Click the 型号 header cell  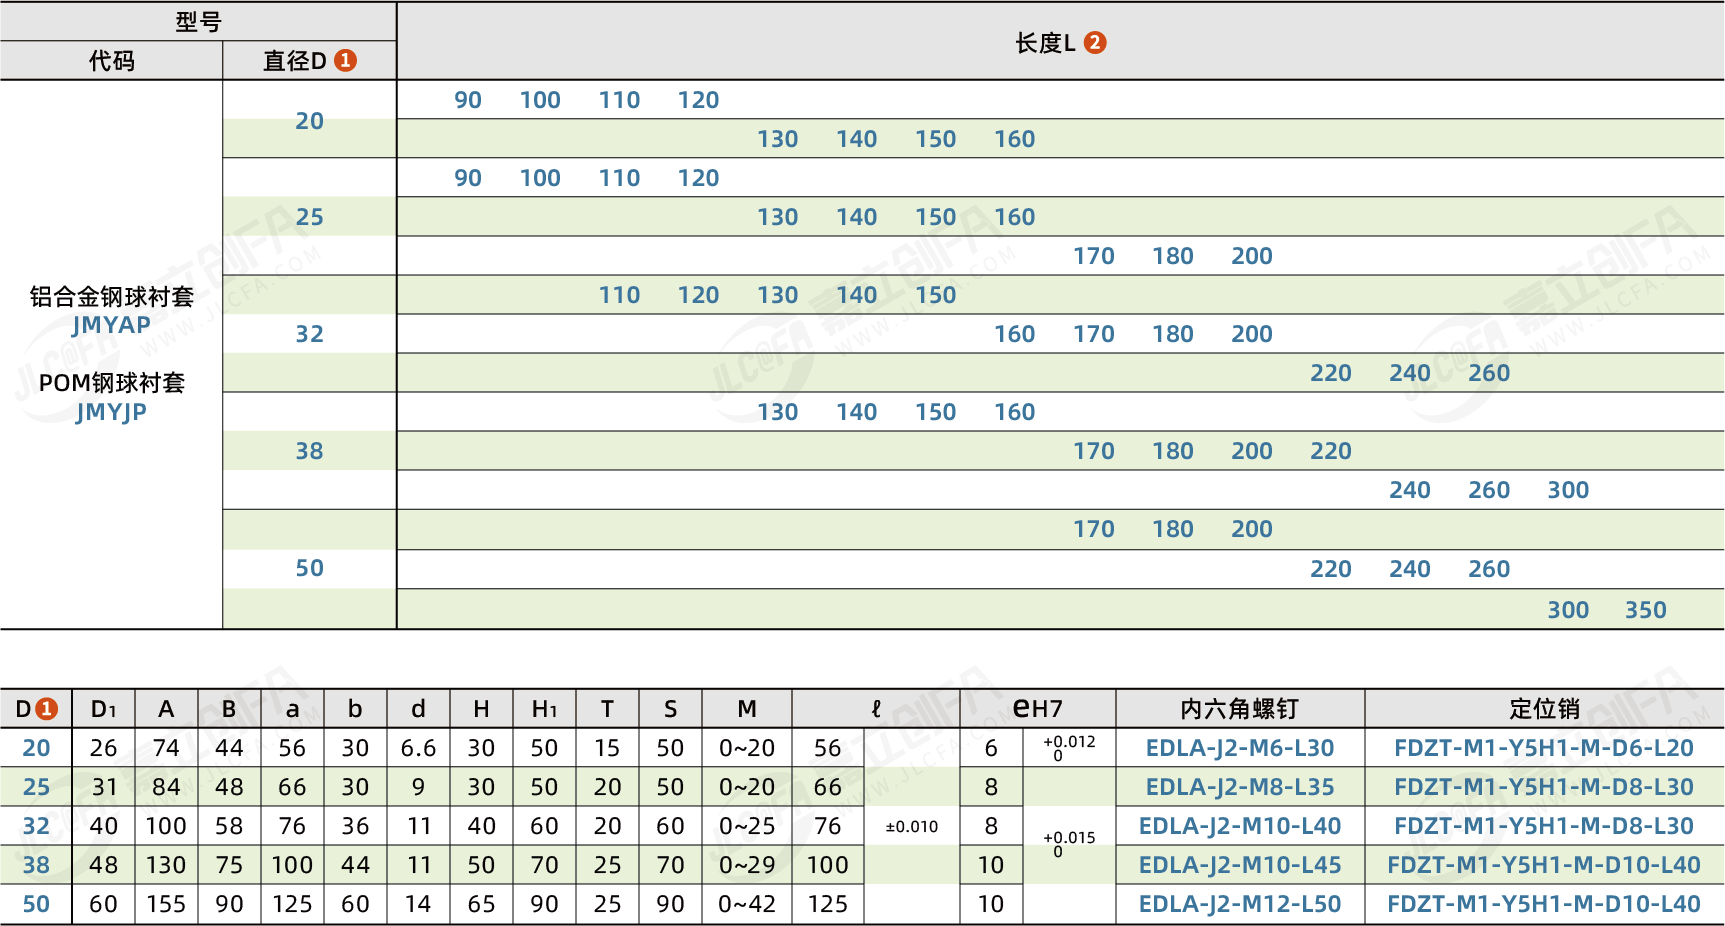click(200, 19)
